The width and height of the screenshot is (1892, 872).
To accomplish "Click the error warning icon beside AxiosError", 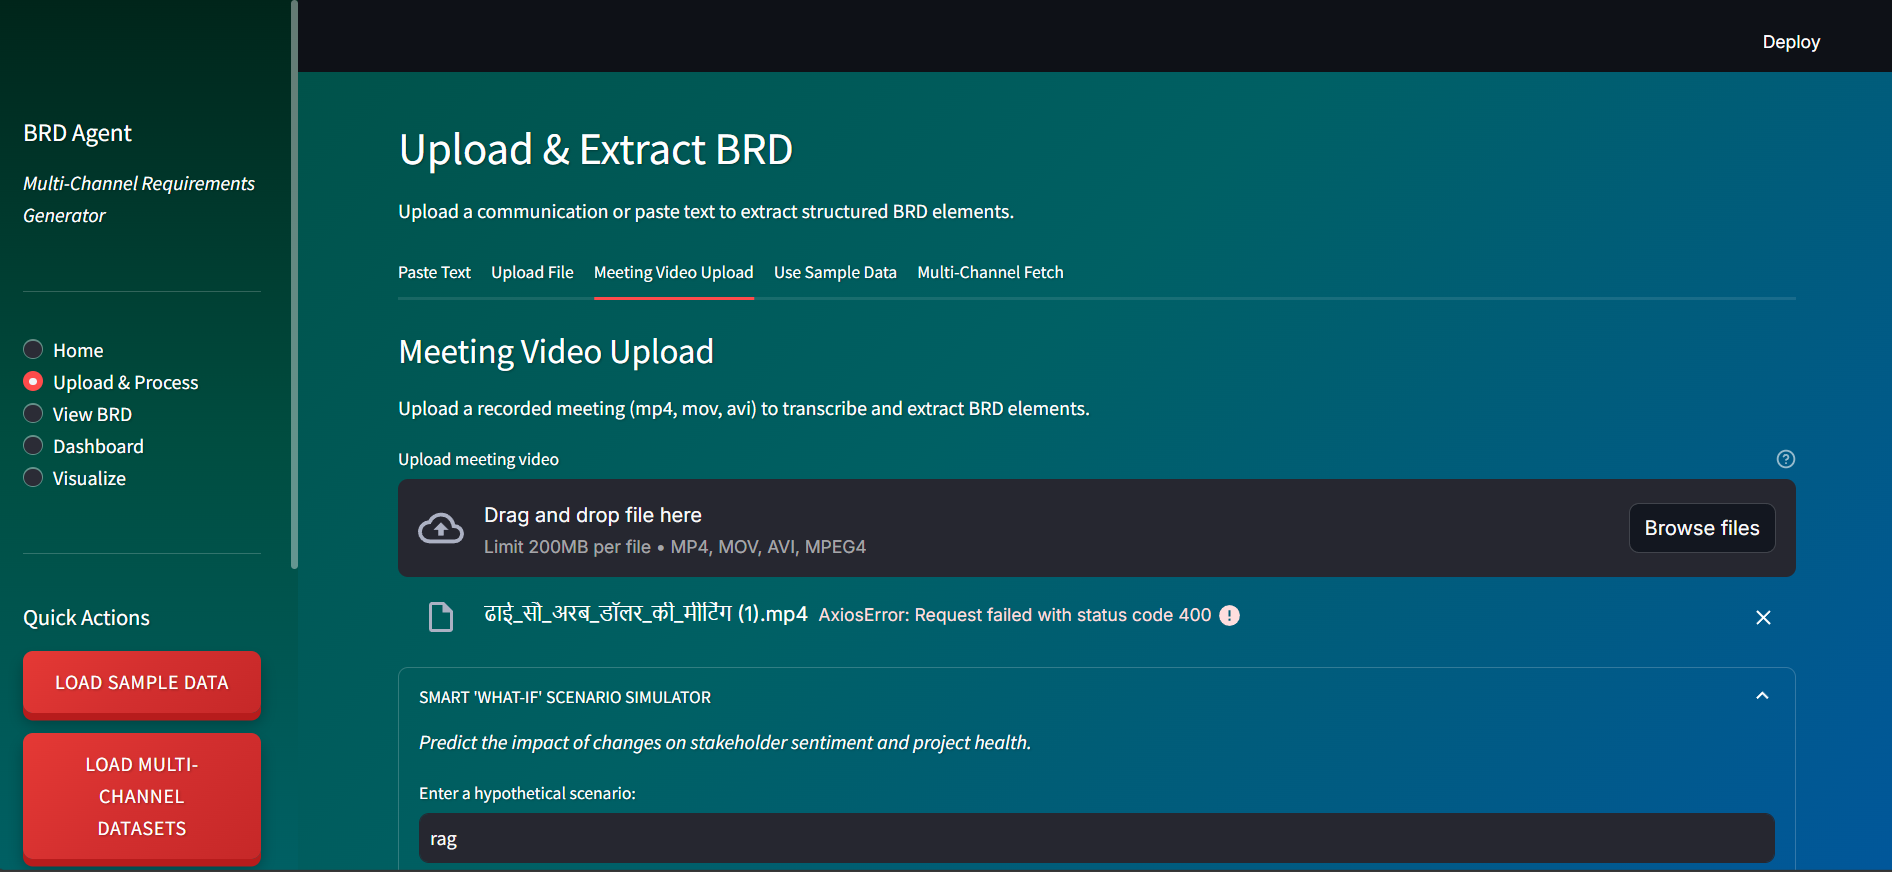I will point(1230,616).
